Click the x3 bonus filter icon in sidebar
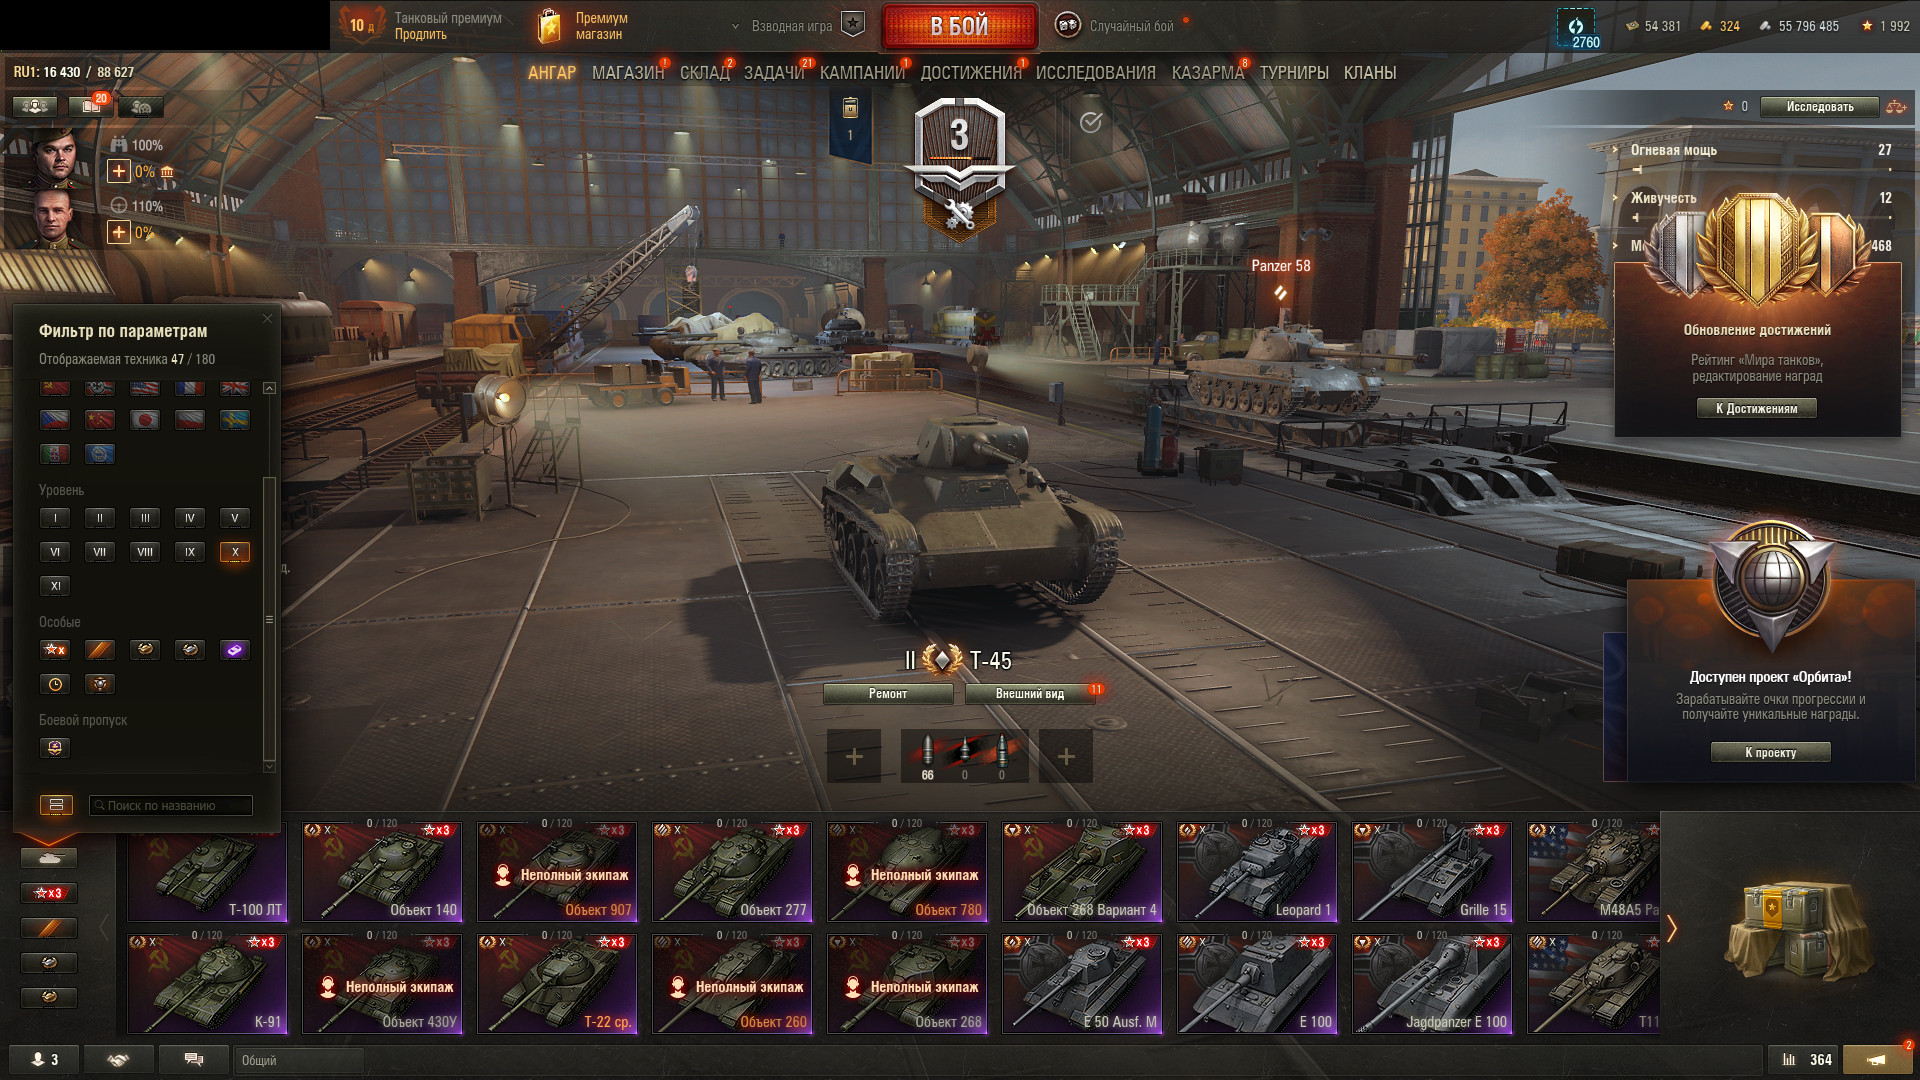Viewport: 1920px width, 1080px height. click(49, 893)
